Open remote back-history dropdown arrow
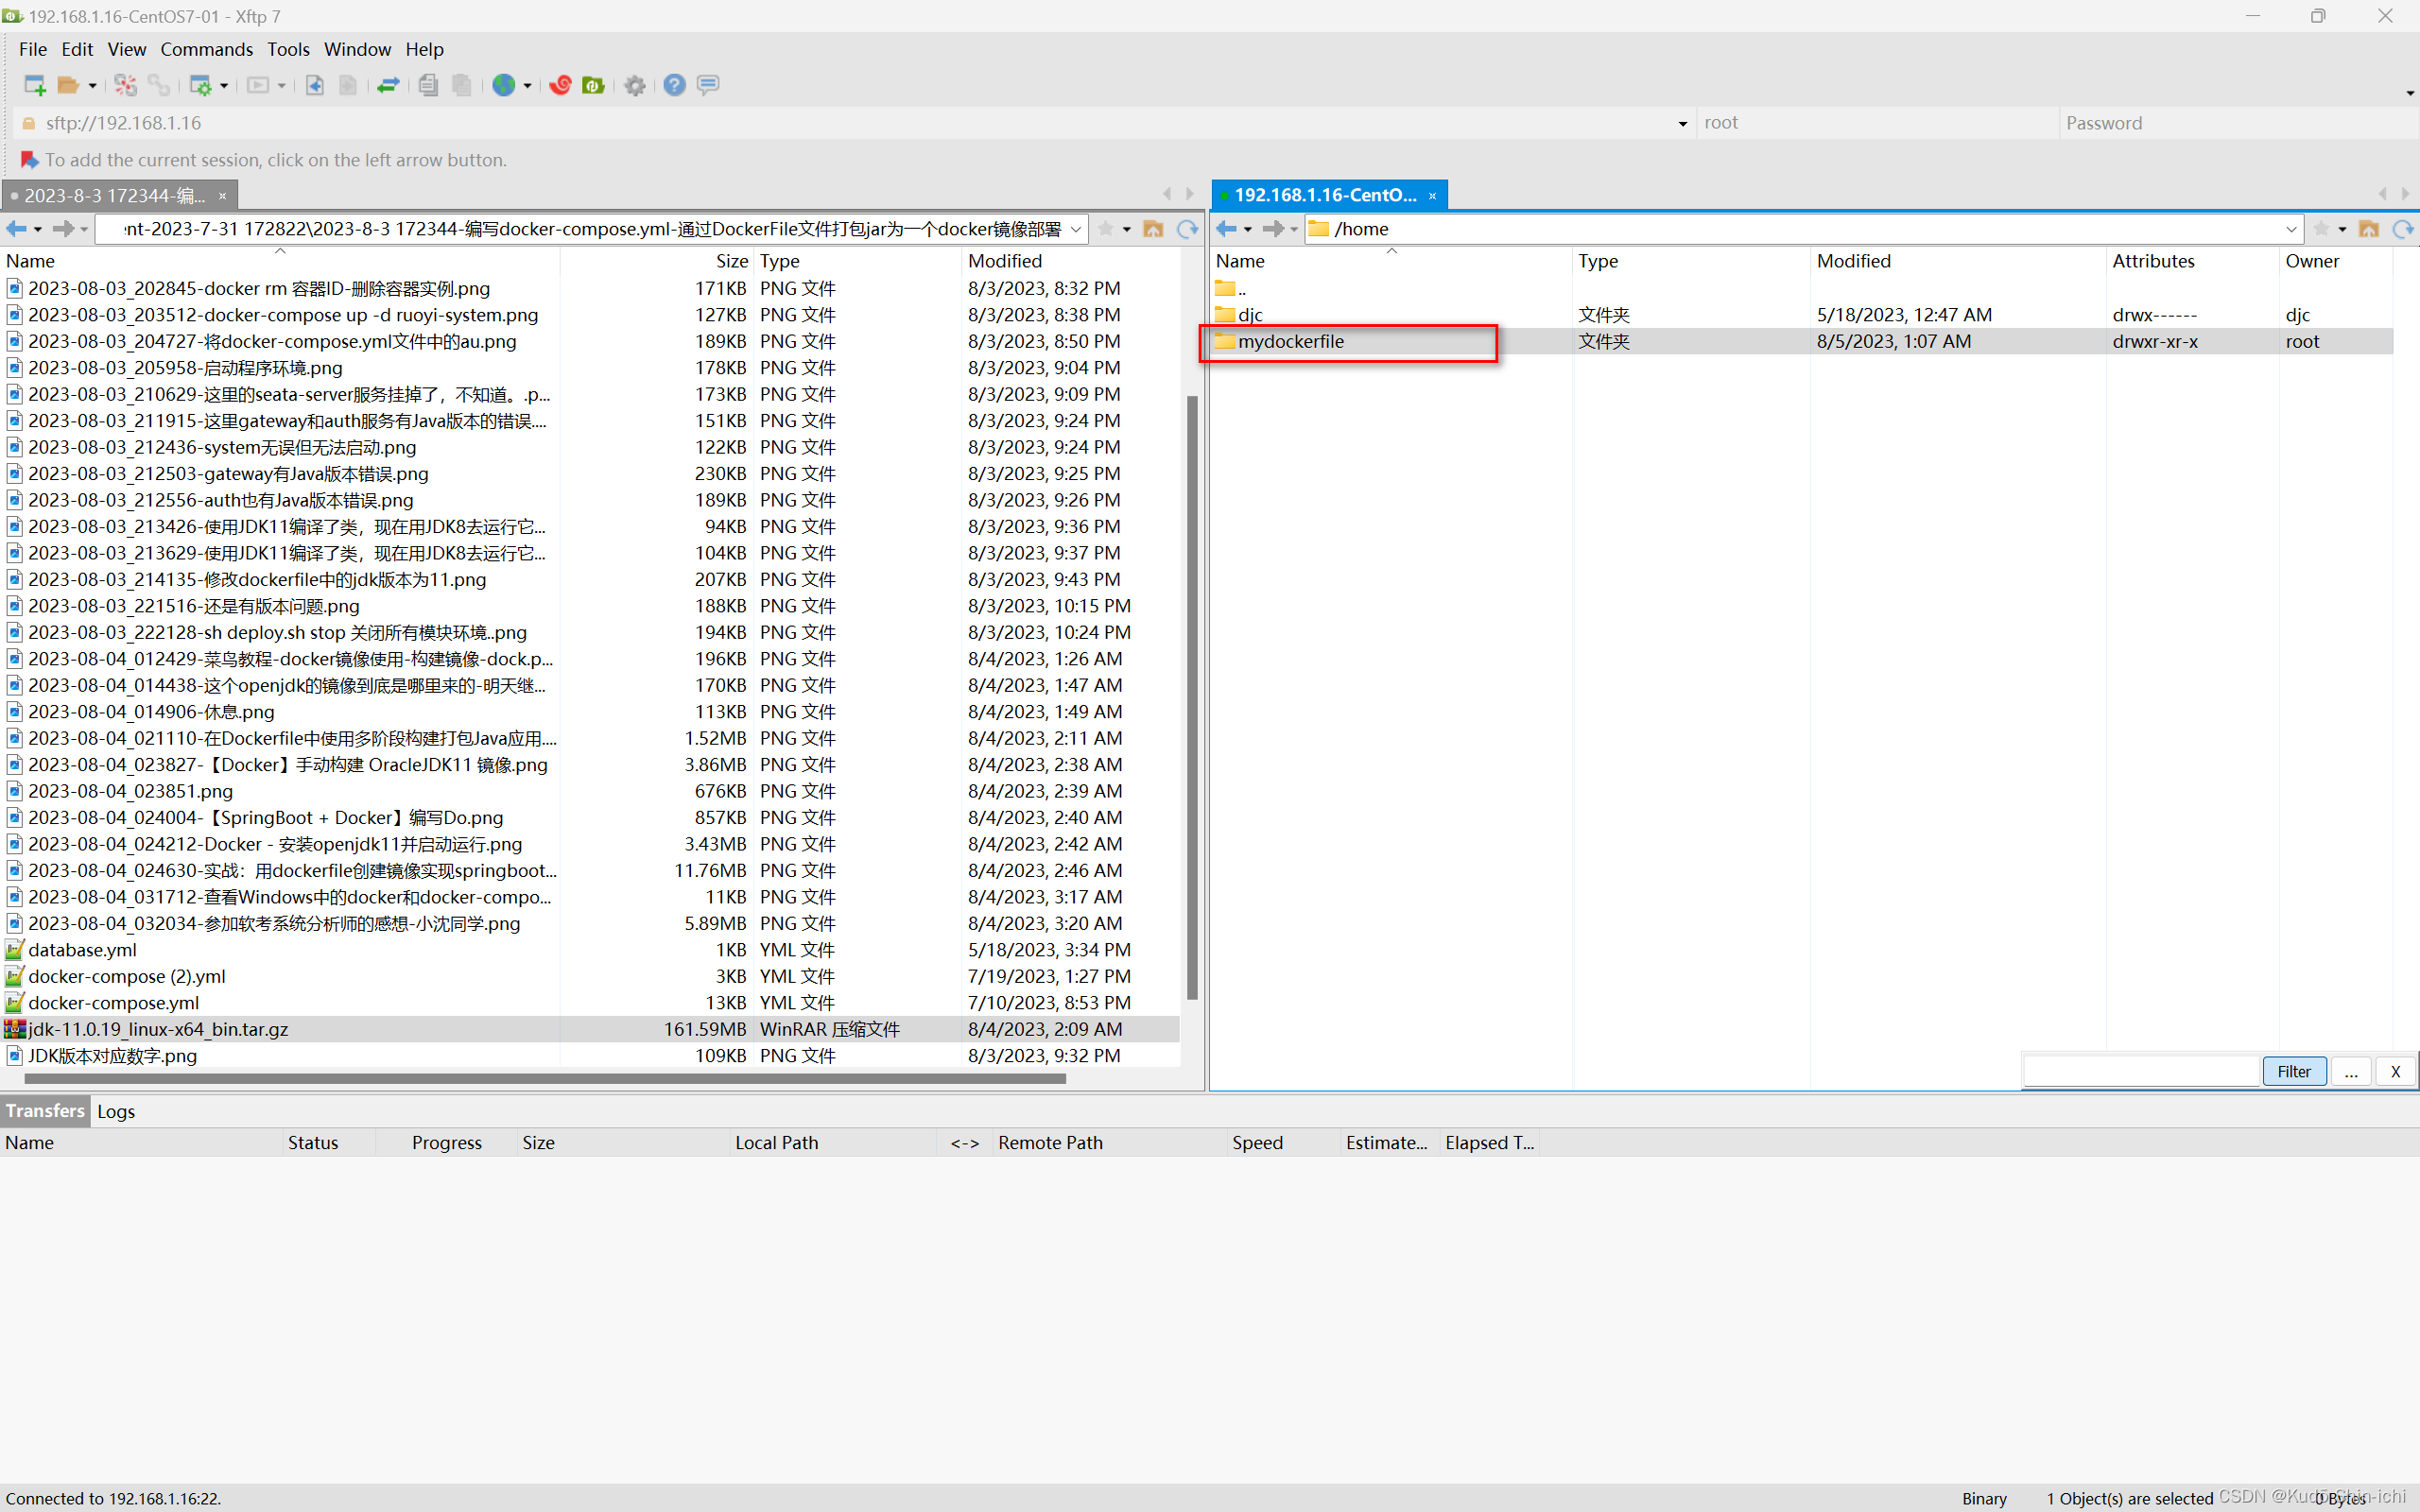Image resolution: width=2420 pixels, height=1512 pixels. (x=1248, y=230)
